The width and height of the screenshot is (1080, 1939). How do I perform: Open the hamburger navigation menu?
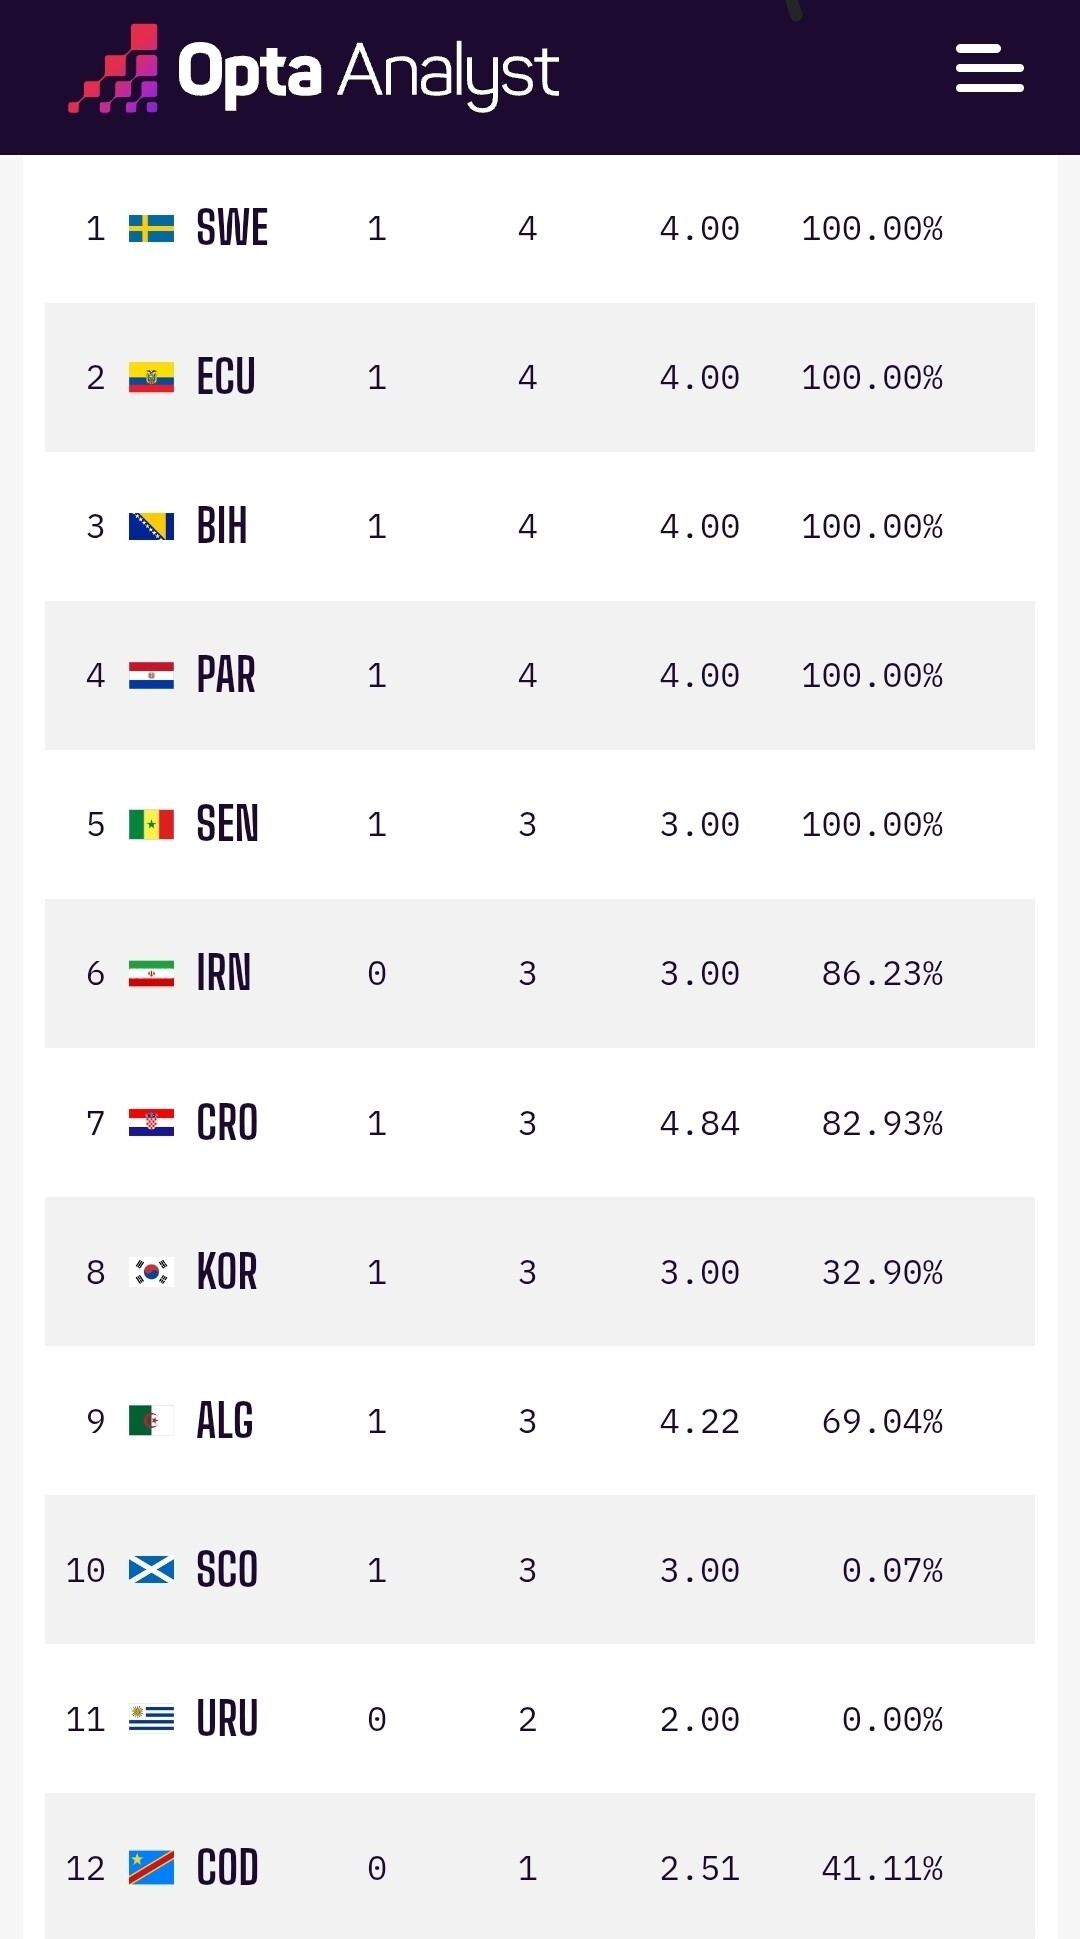[x=989, y=68]
